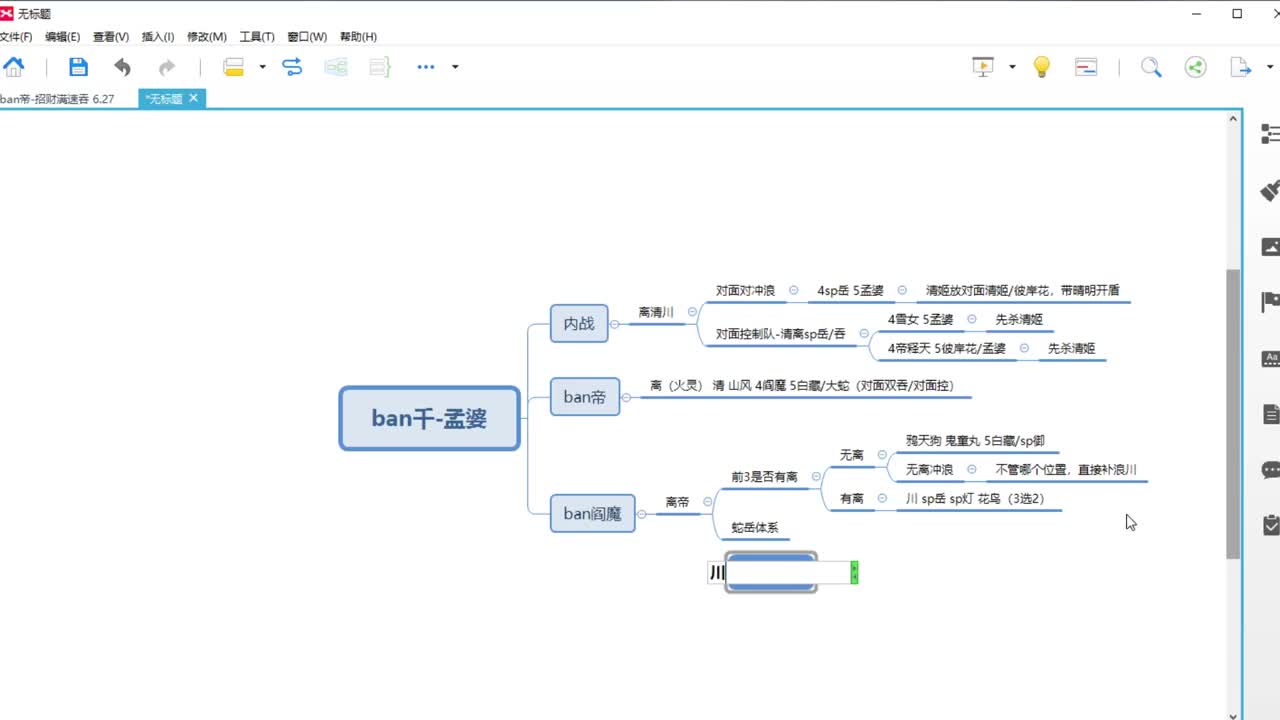Open the 文件(F) menu

click(15, 37)
